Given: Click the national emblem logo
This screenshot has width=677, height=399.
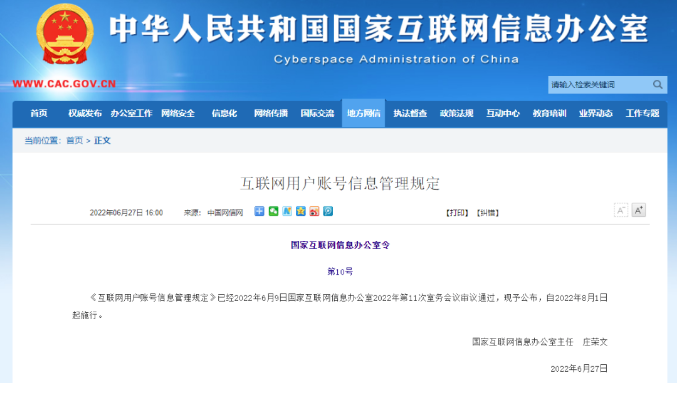Looking at the screenshot, I should point(65,36).
